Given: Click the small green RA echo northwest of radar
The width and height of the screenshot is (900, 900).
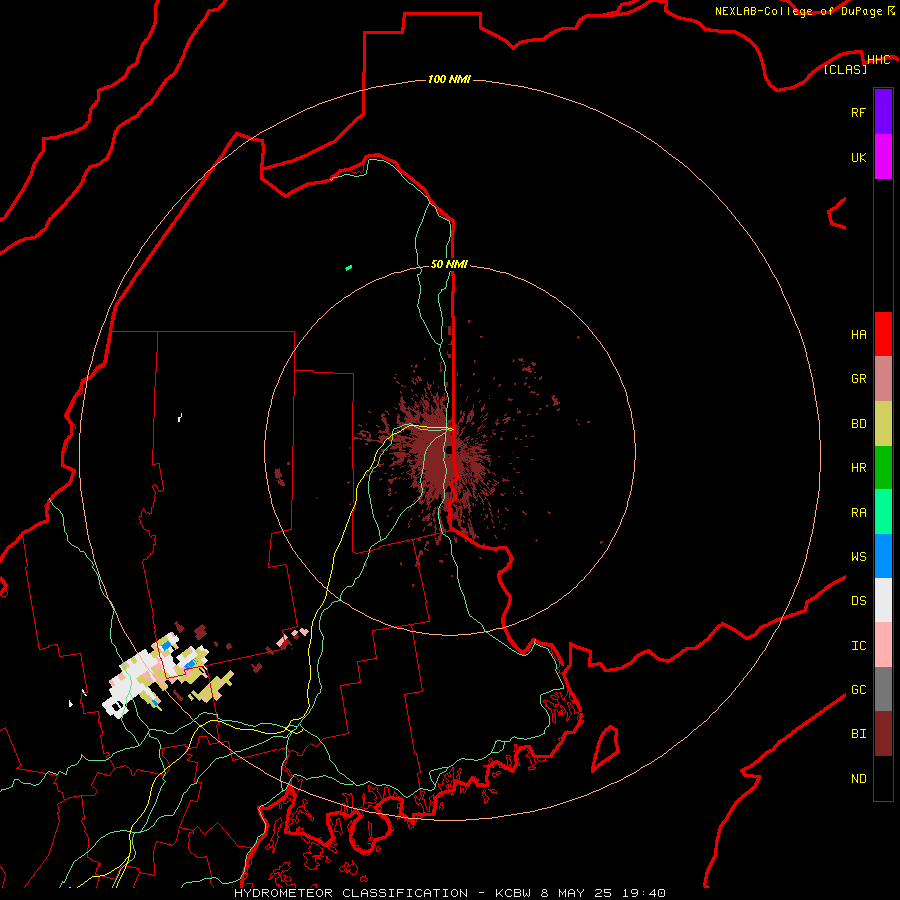Looking at the screenshot, I should pyautogui.click(x=348, y=267).
